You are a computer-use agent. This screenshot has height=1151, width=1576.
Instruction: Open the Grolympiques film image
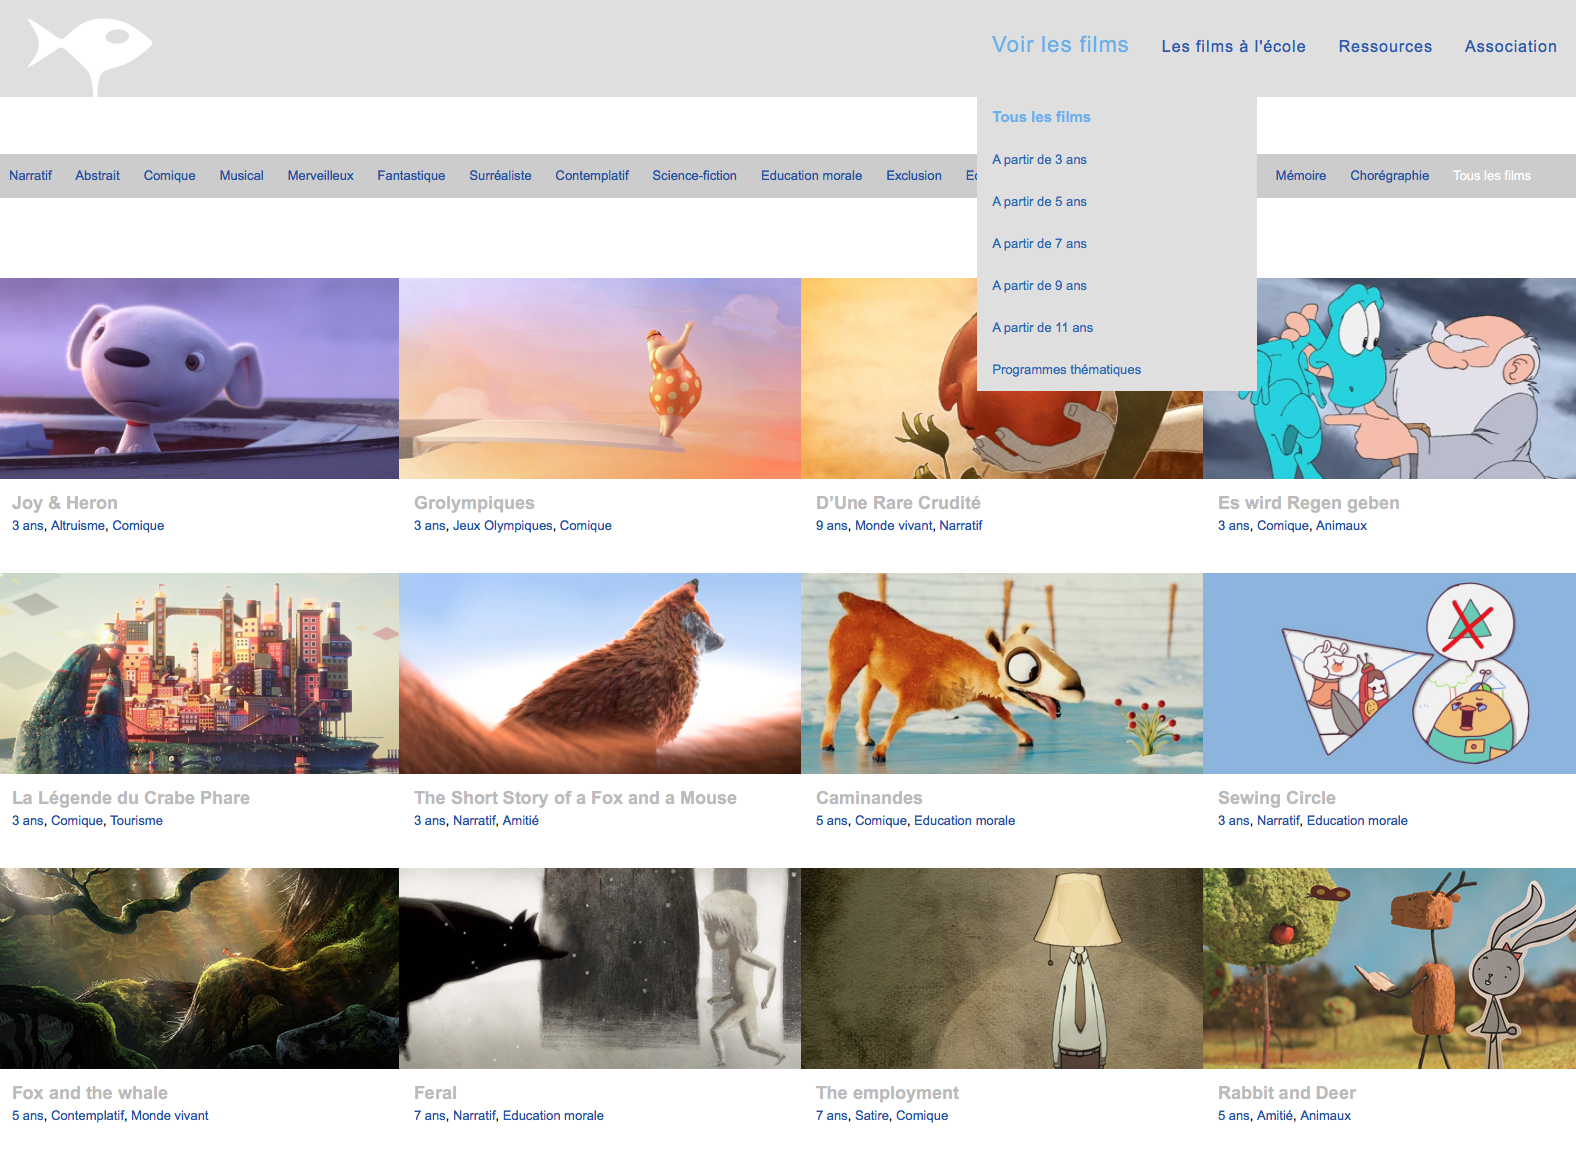600,378
